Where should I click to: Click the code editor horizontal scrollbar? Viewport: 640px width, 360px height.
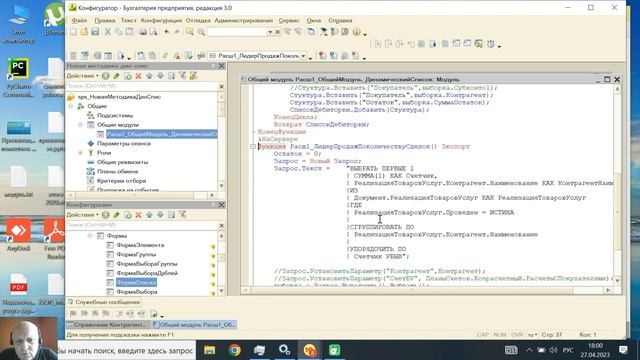coord(427,290)
